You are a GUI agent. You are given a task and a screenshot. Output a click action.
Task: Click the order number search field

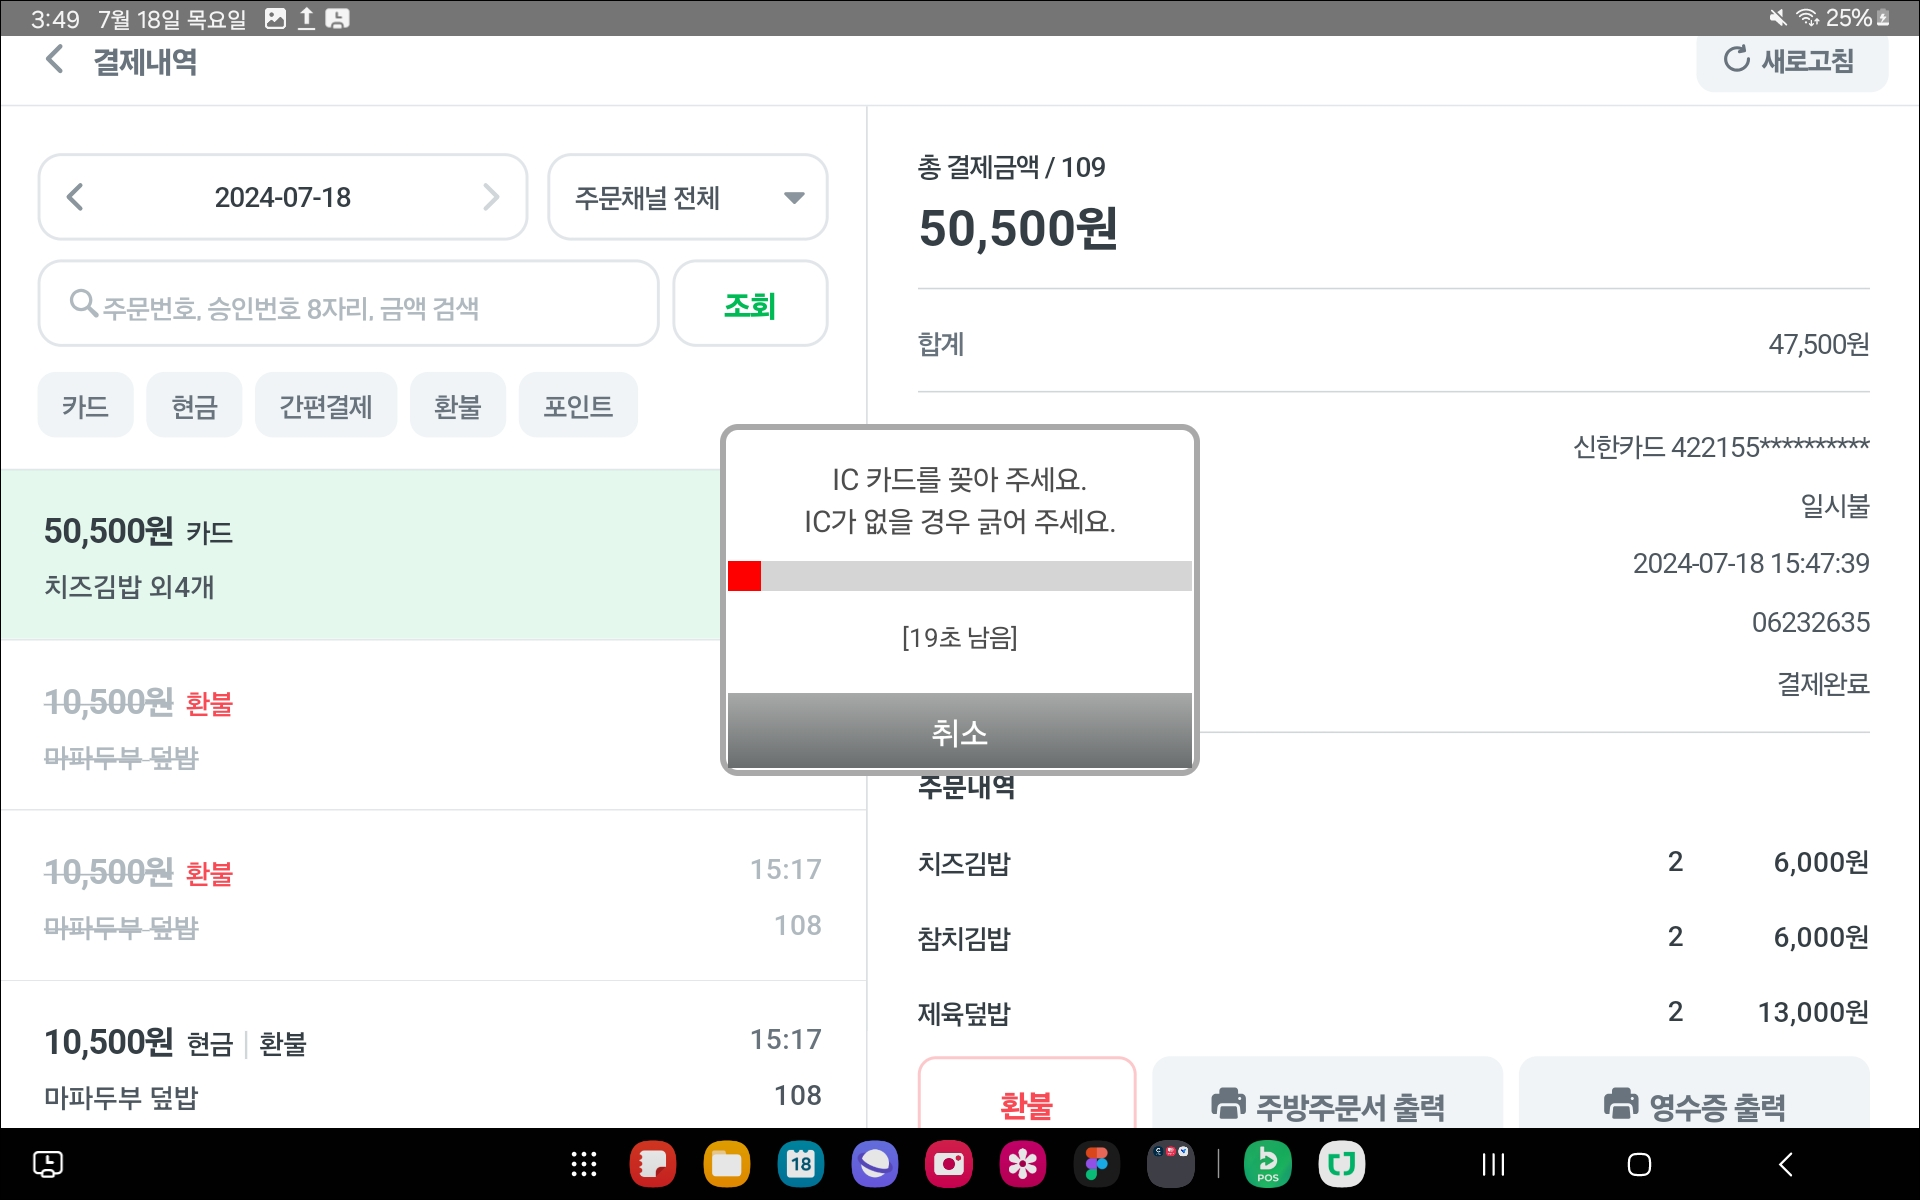348,305
